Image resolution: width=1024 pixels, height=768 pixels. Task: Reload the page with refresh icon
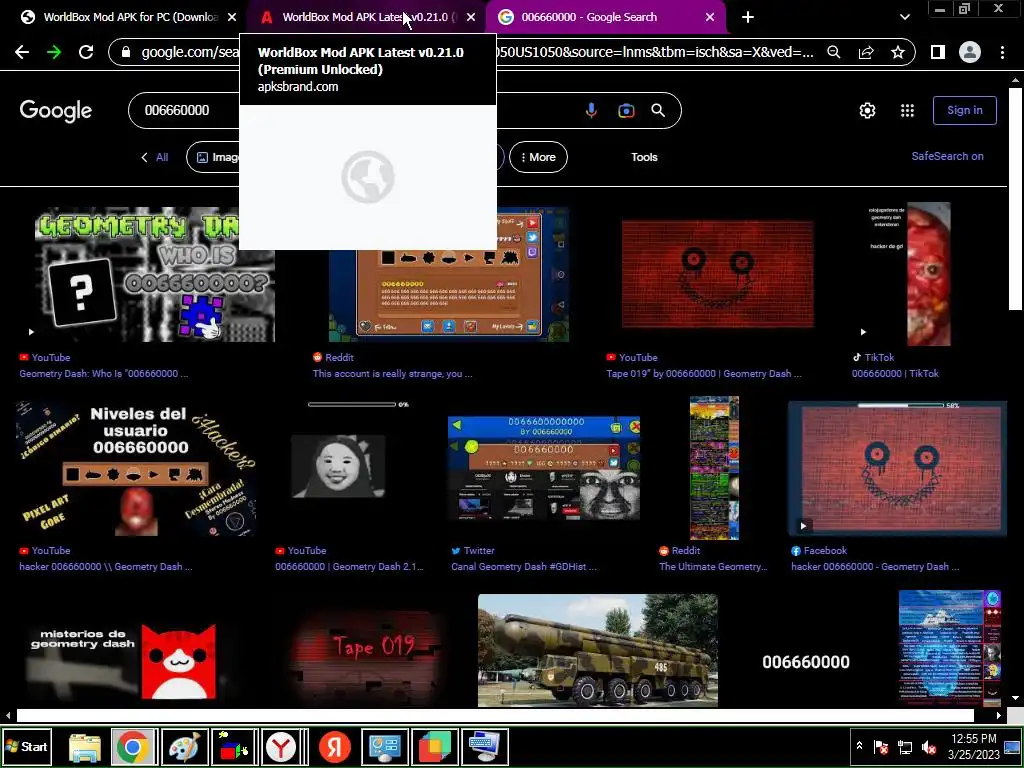(x=86, y=52)
